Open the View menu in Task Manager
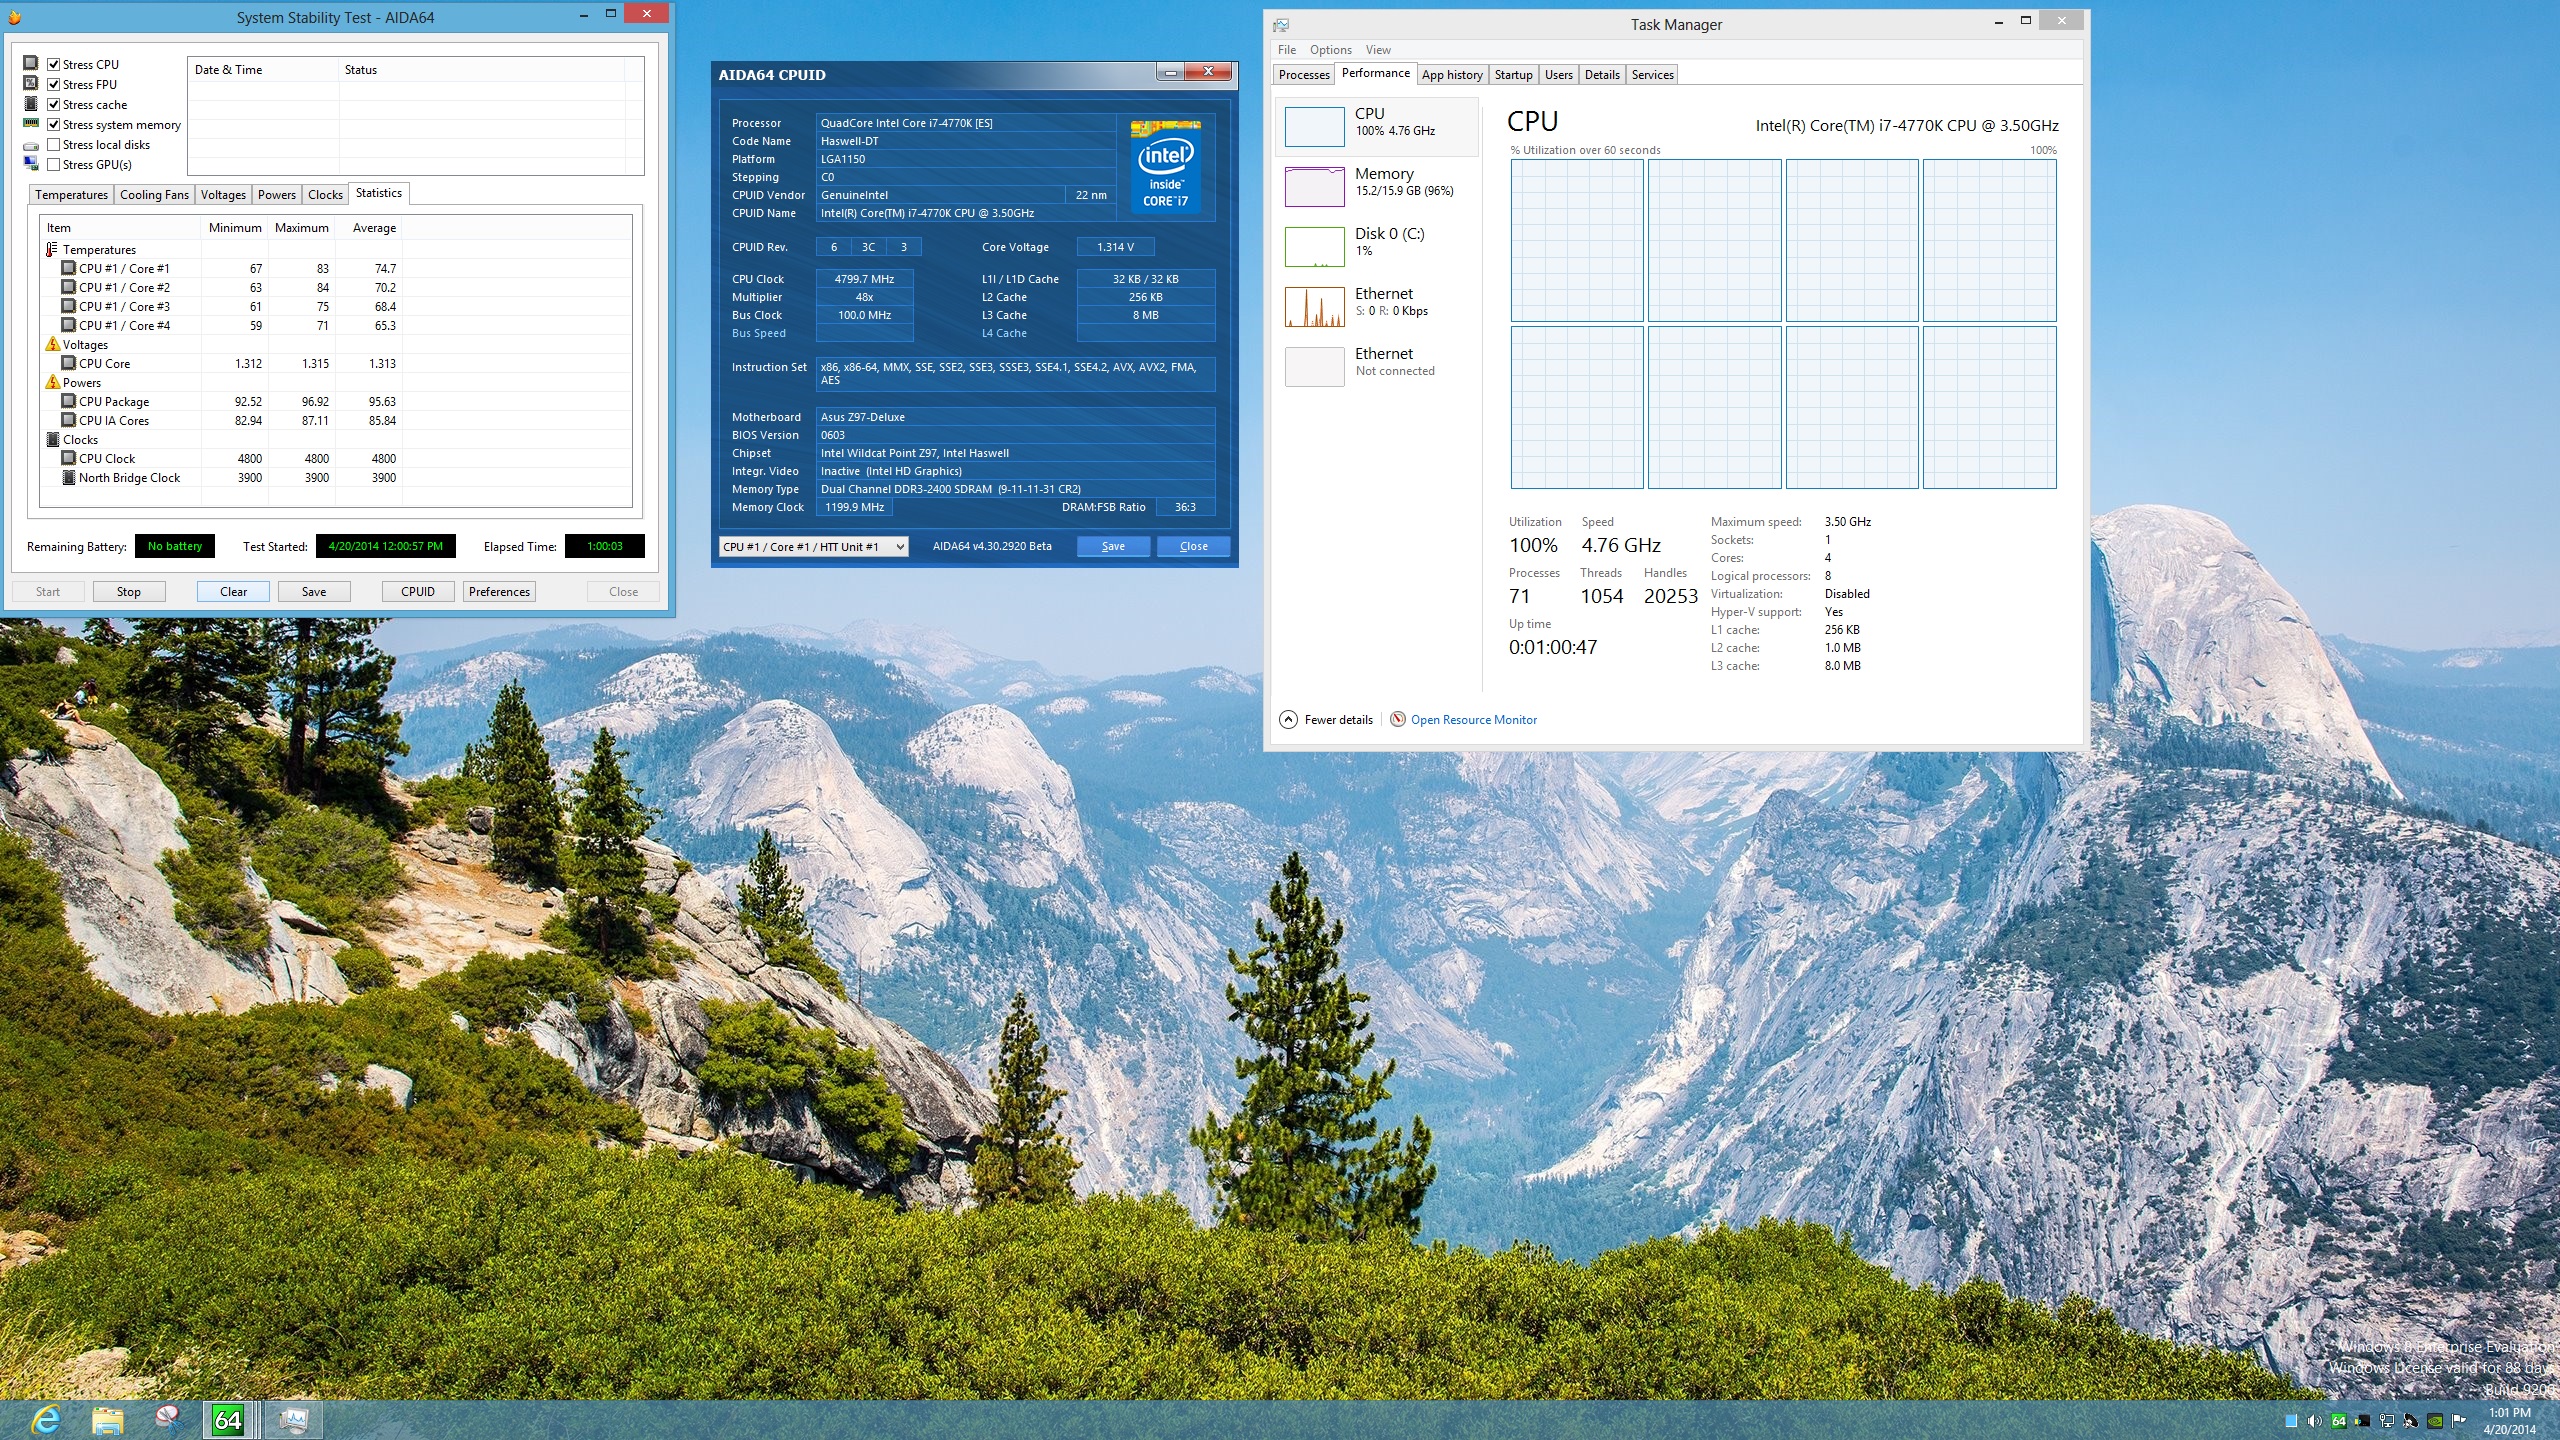 (x=1377, y=49)
